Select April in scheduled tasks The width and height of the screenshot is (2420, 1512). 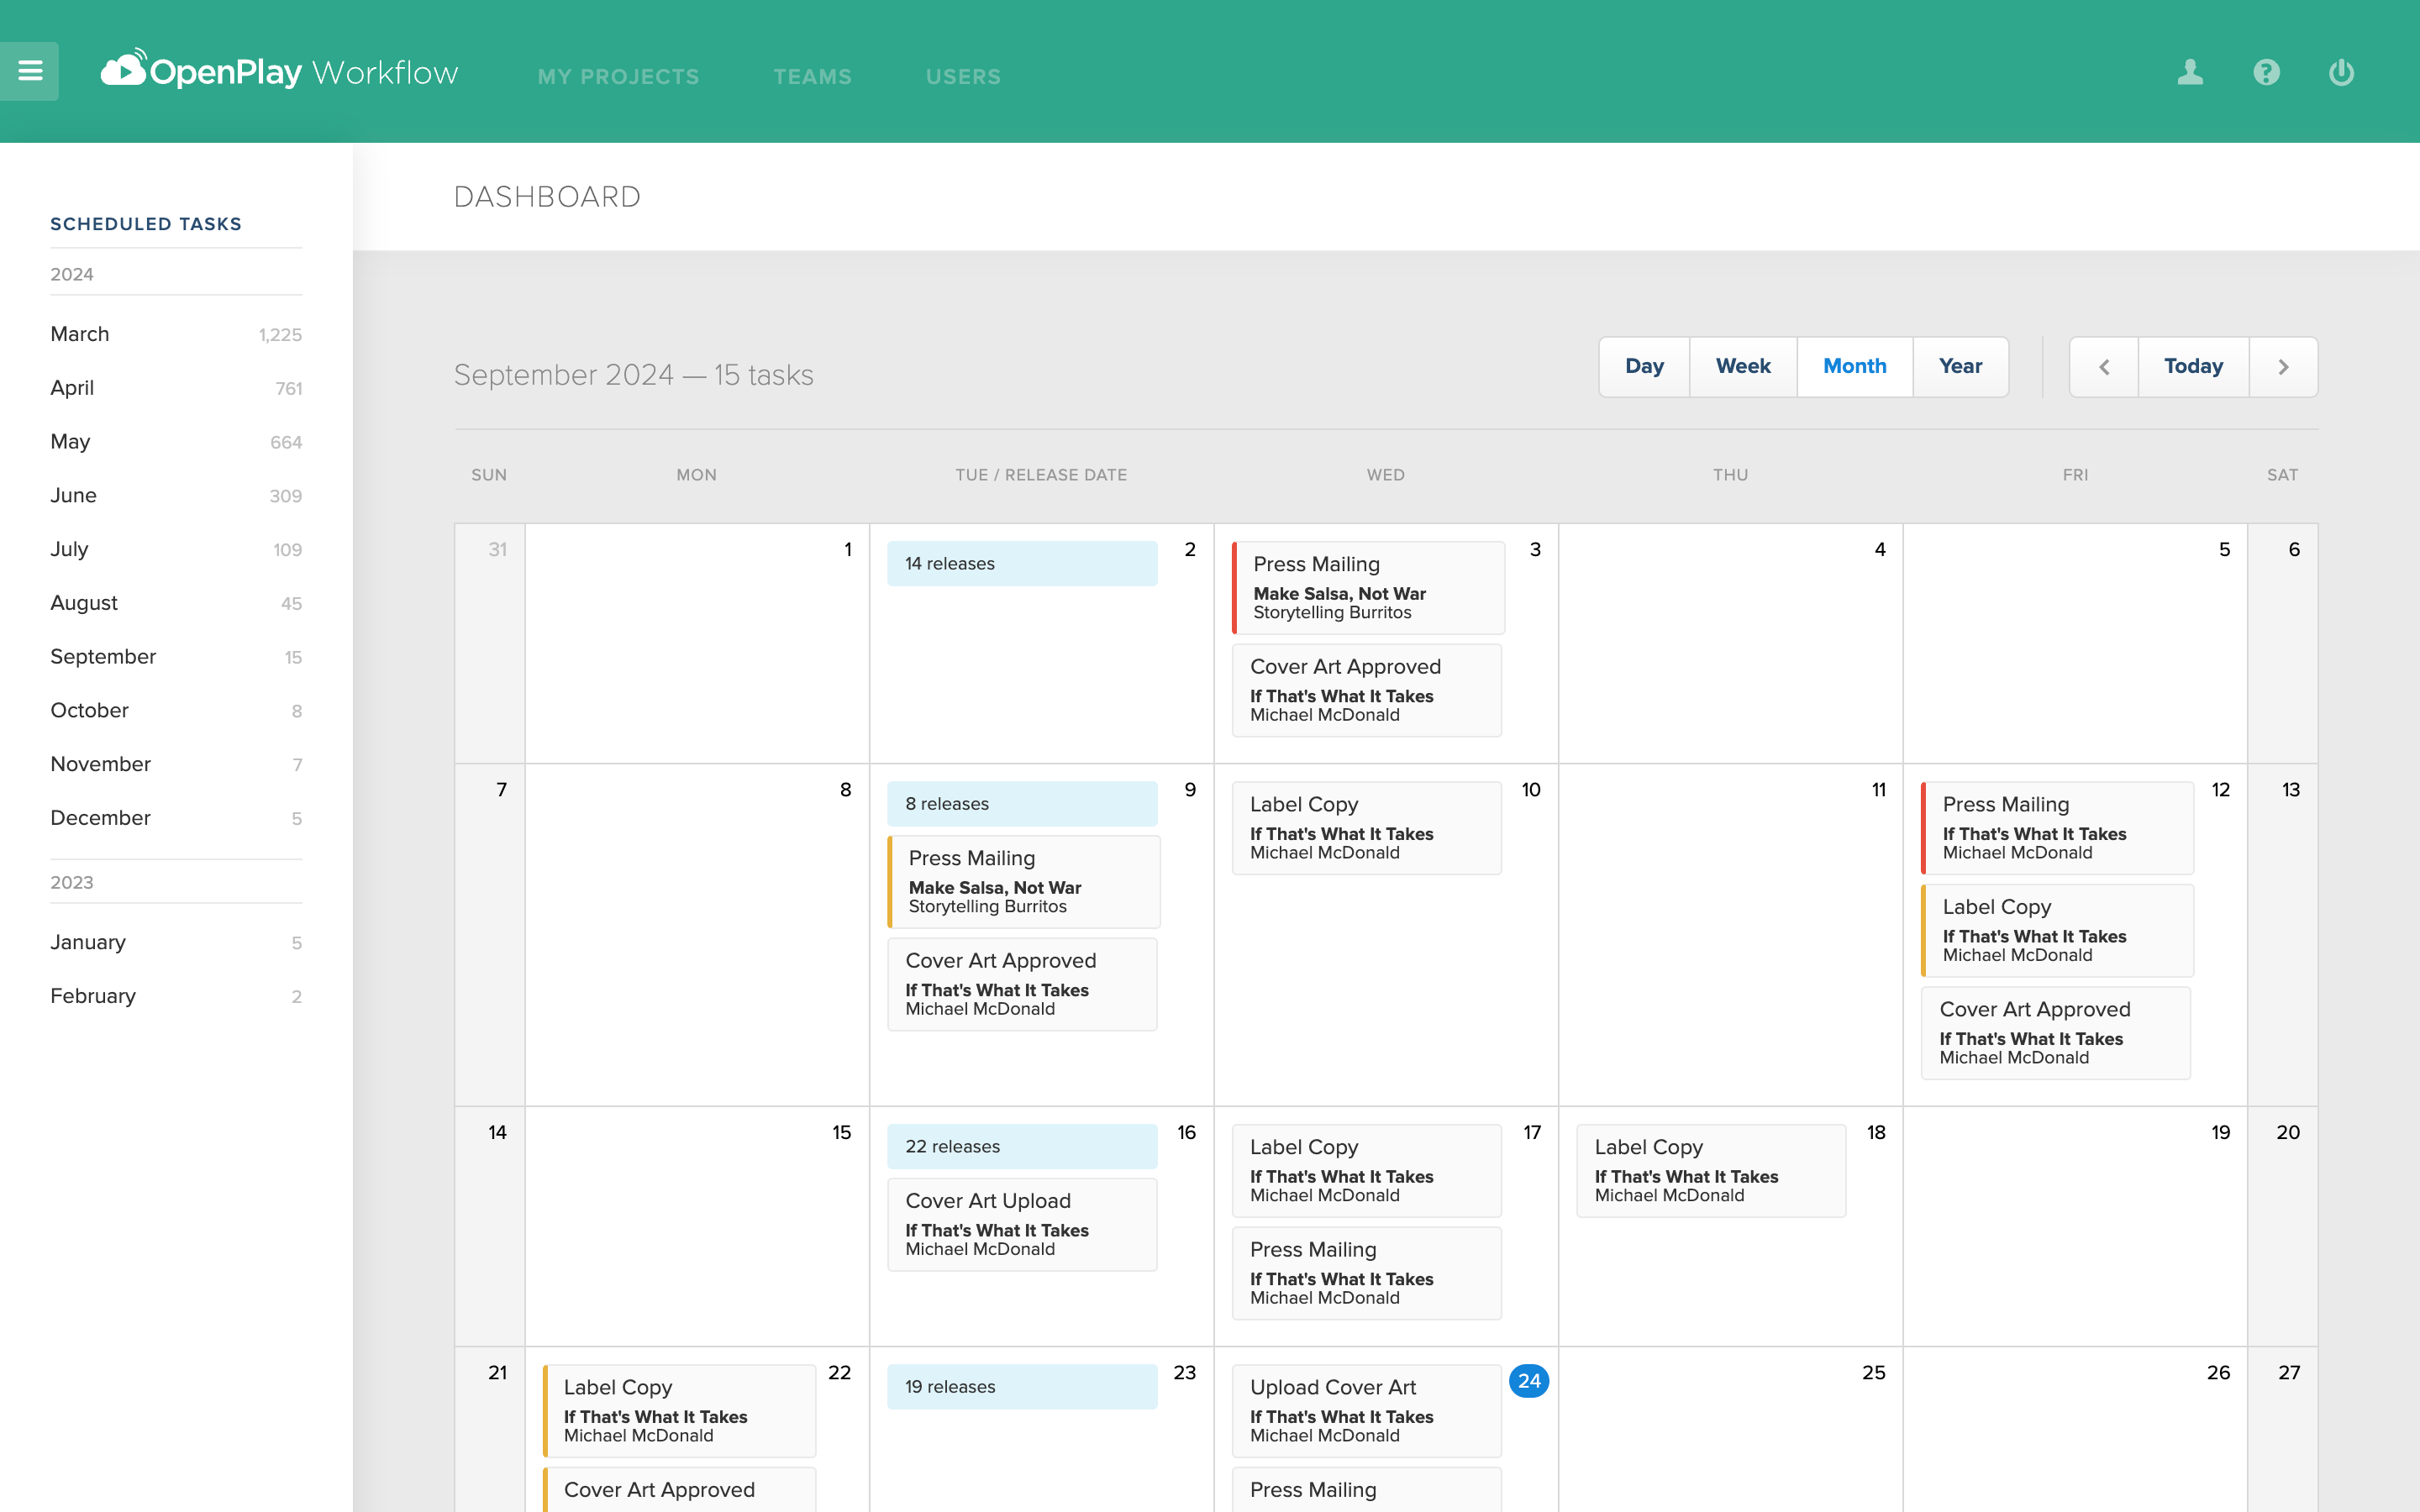click(176, 388)
